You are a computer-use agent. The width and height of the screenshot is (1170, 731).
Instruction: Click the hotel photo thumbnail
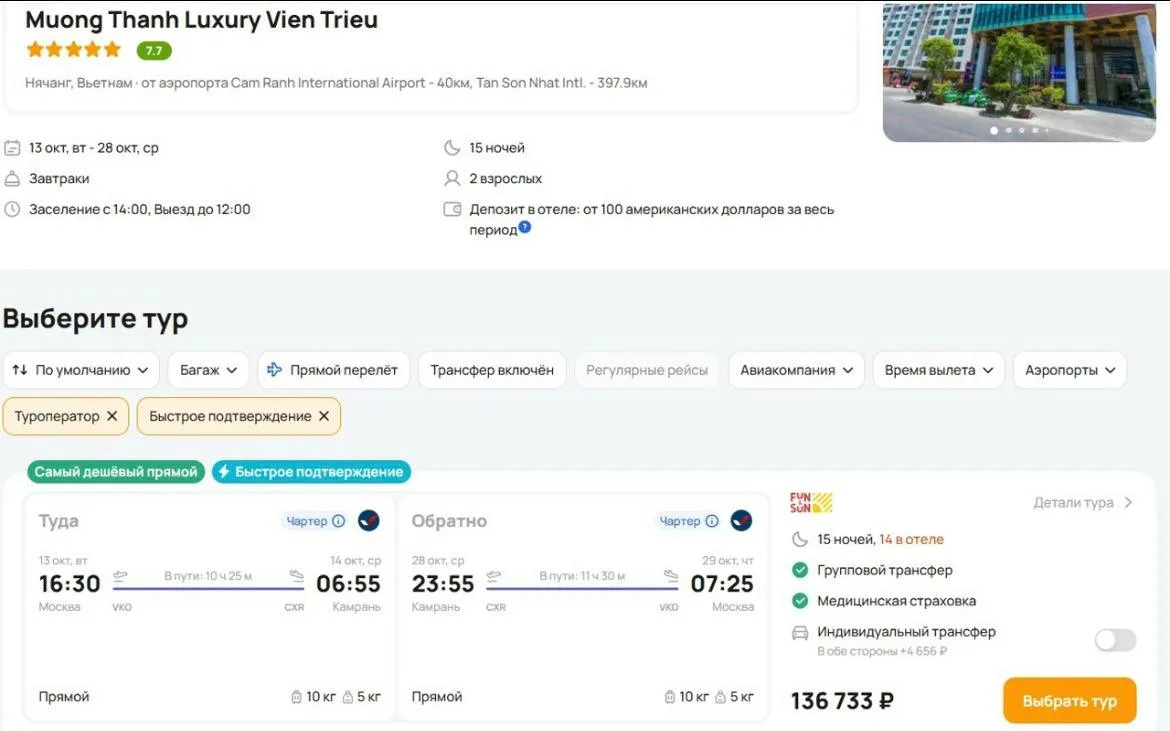[x=1019, y=71]
